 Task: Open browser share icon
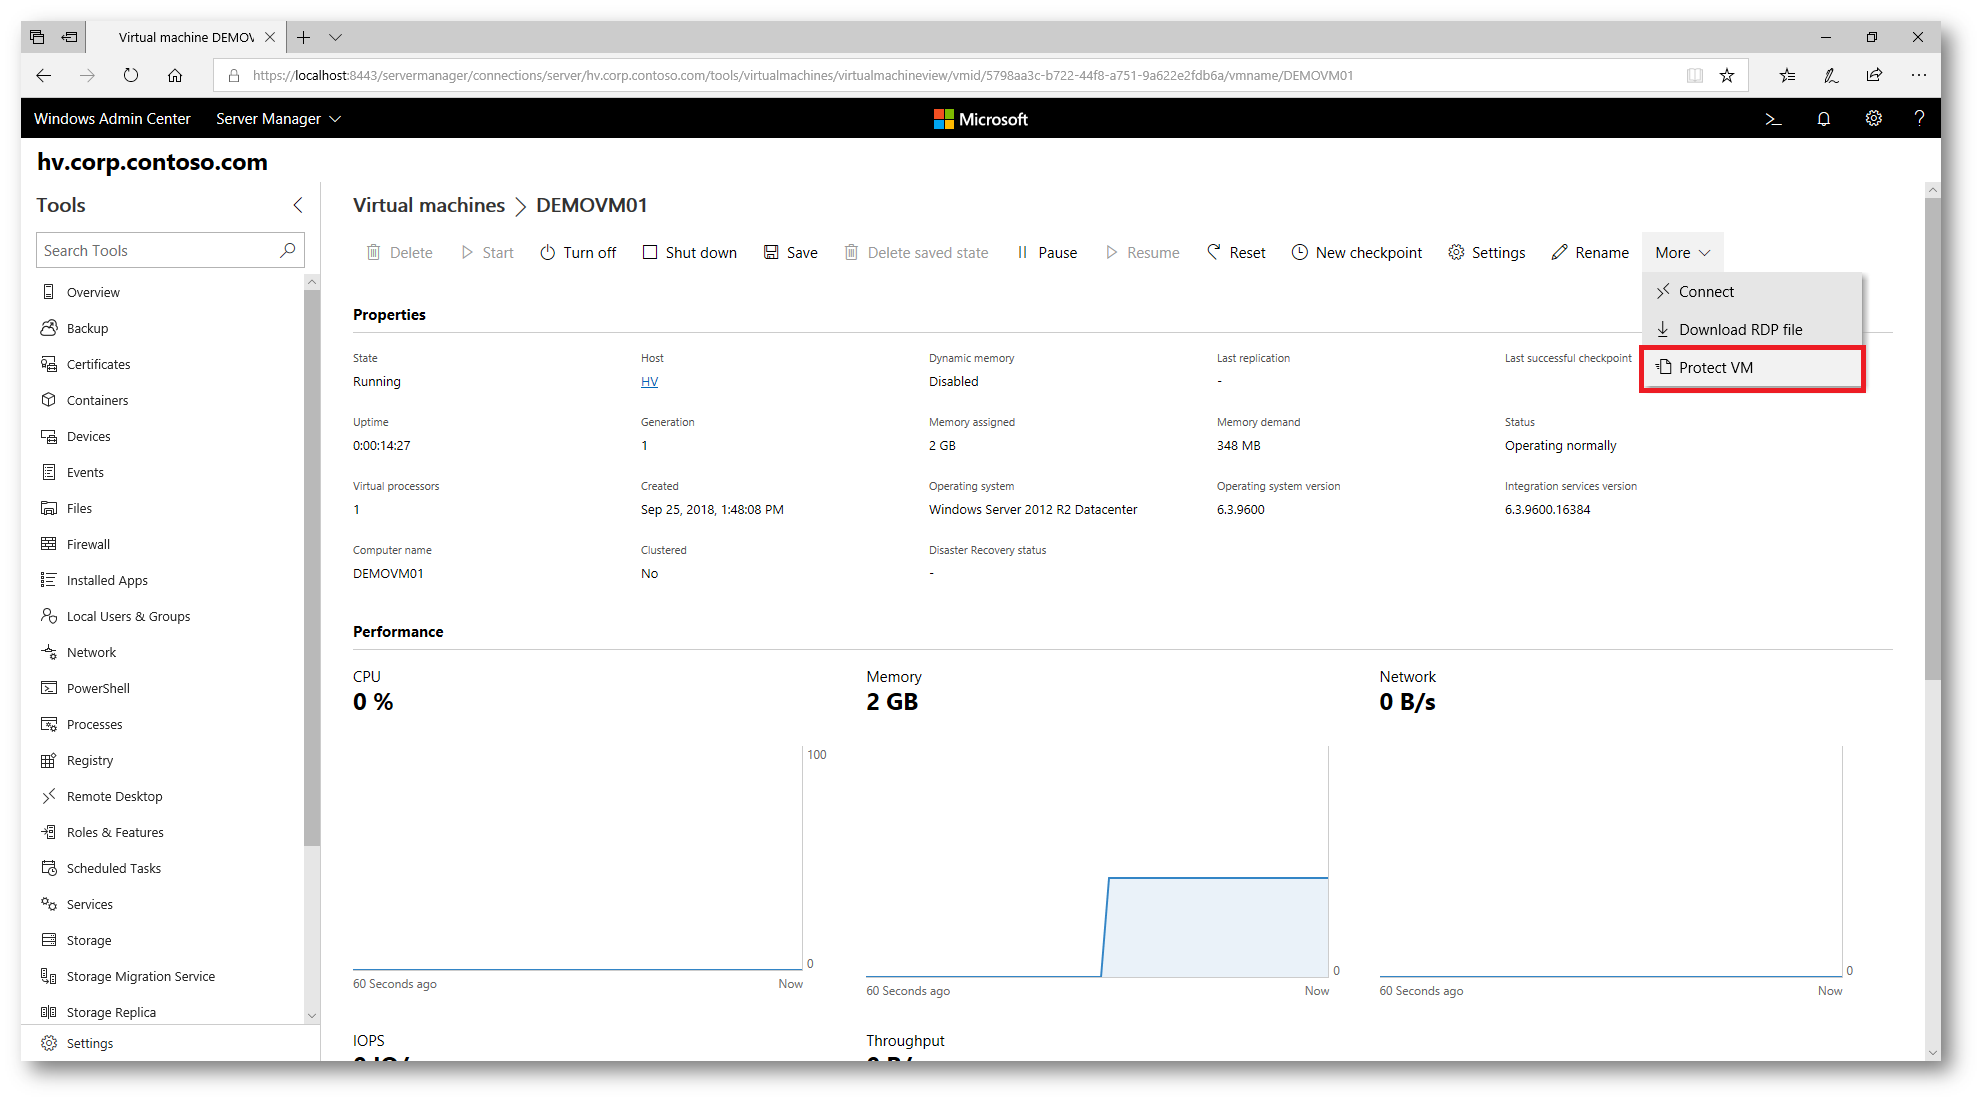(x=1874, y=75)
